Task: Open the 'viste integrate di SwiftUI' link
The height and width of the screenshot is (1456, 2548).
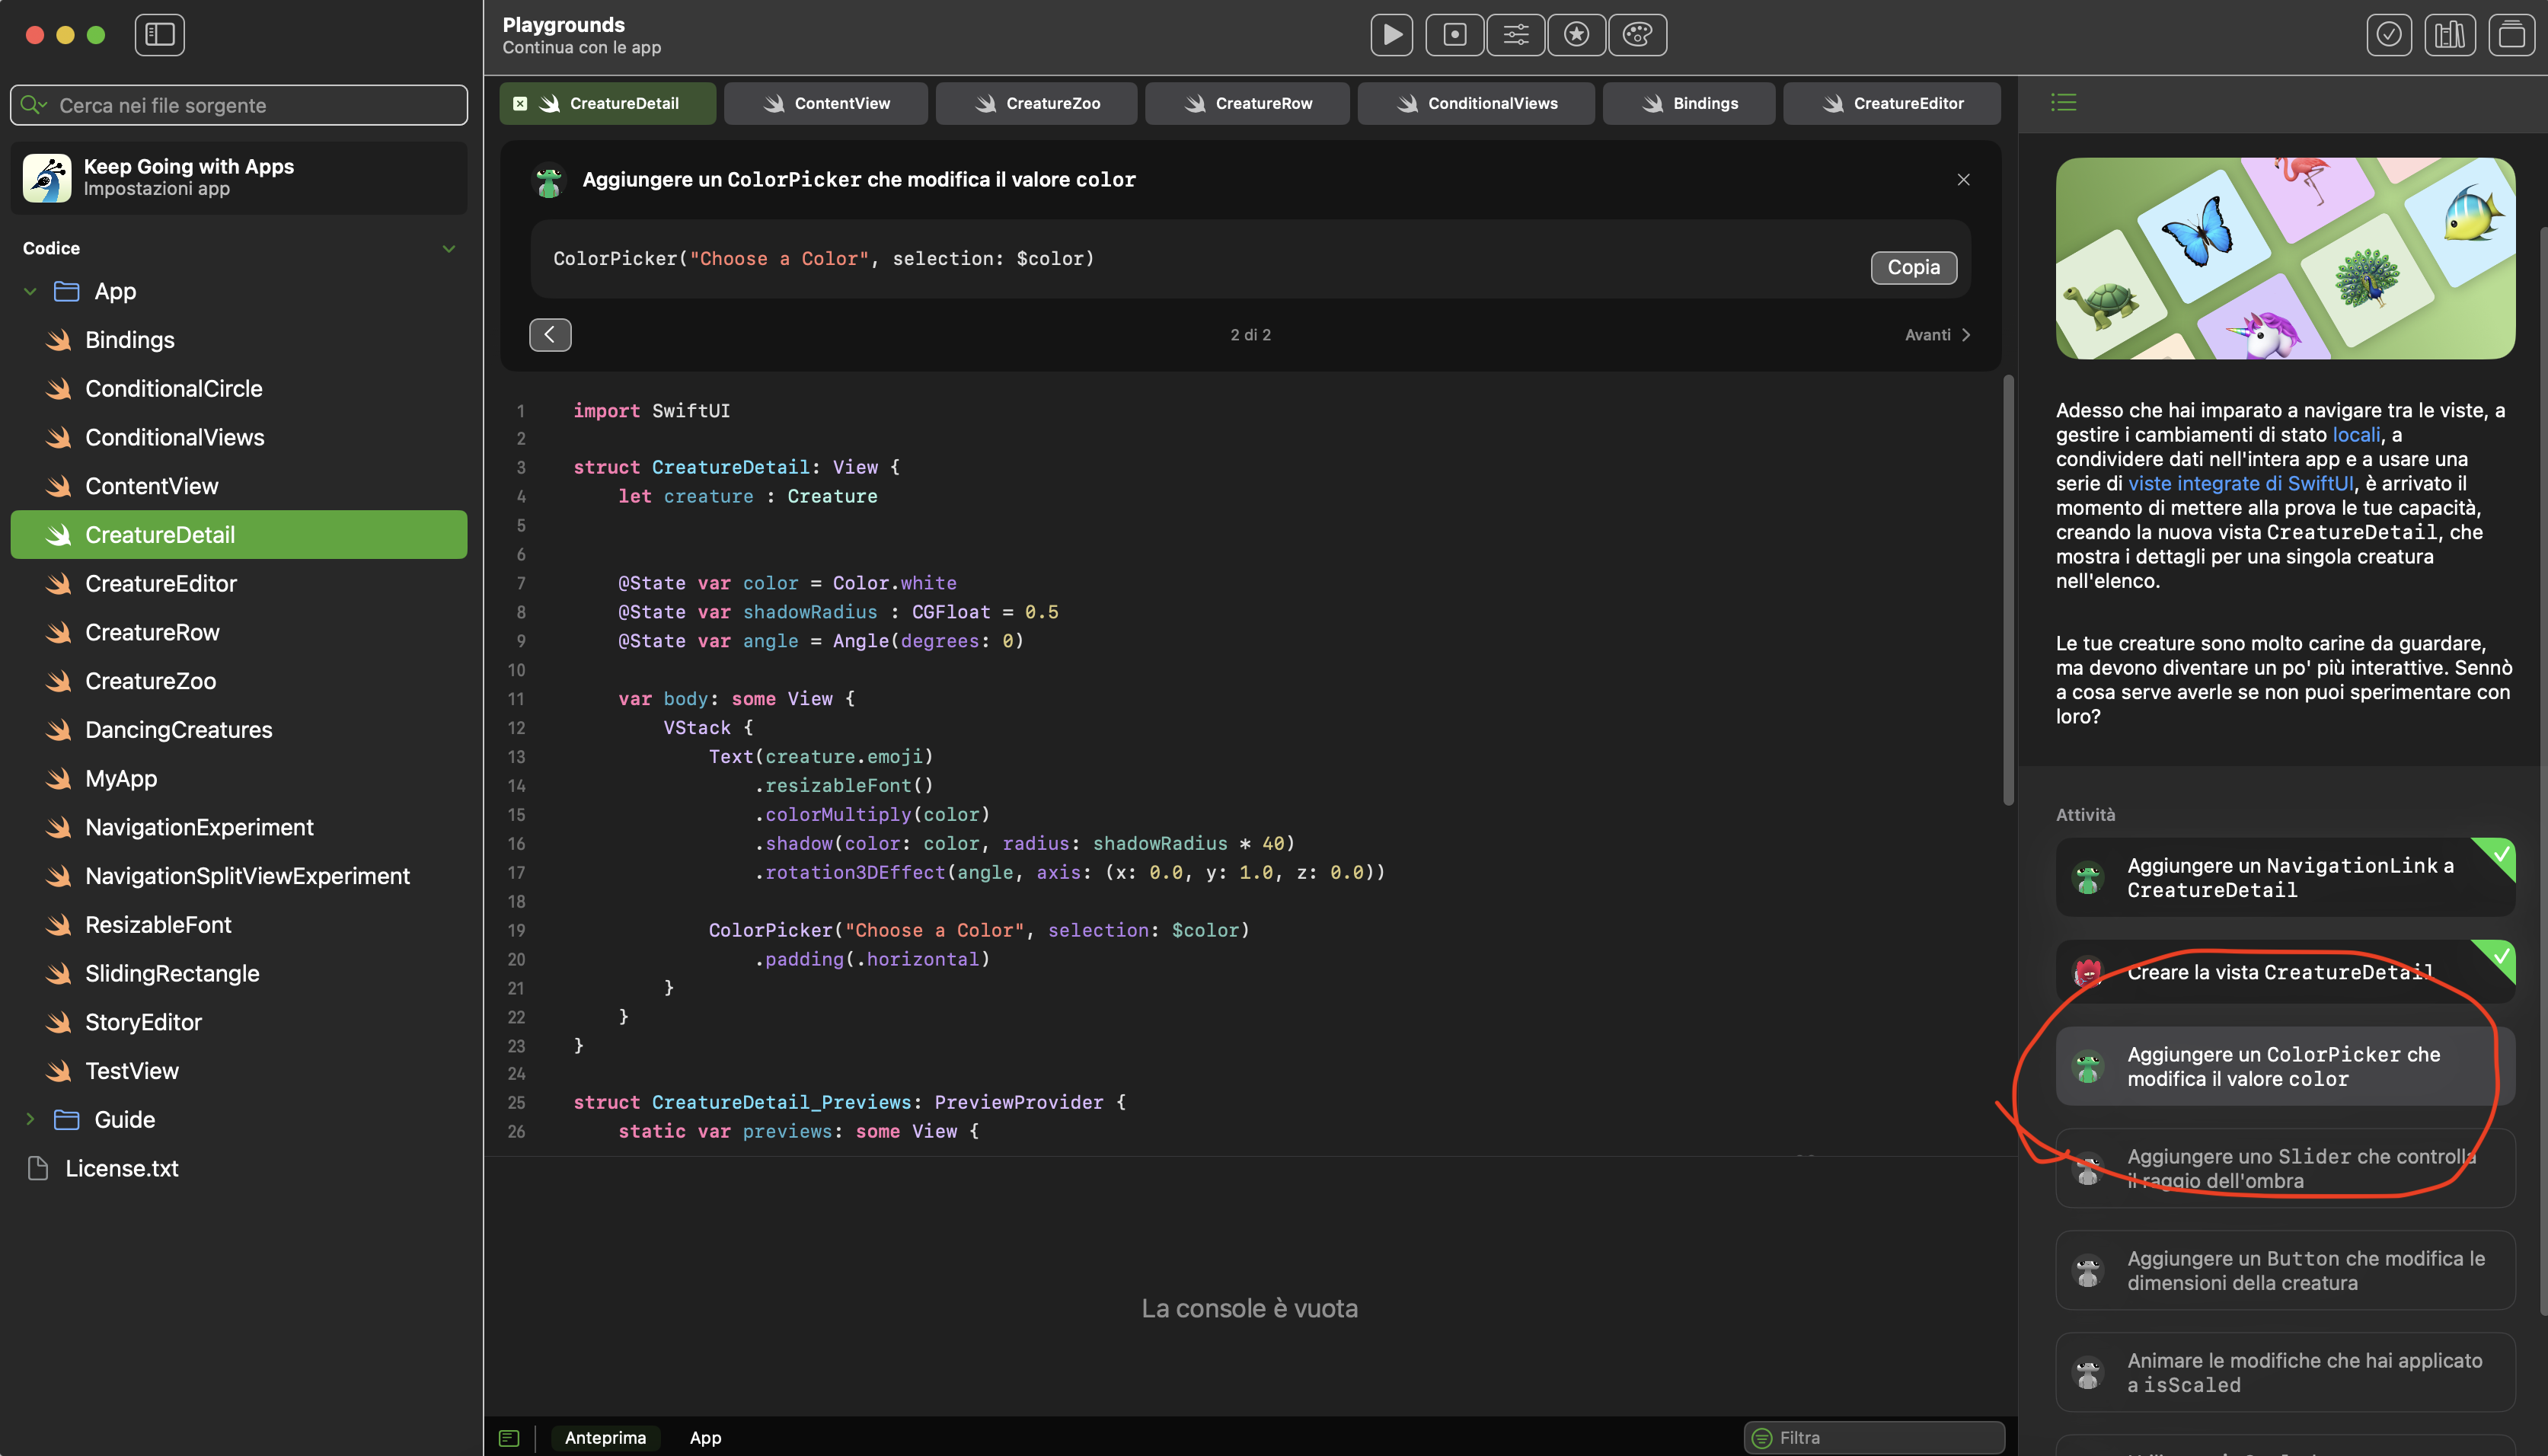Action: pyautogui.click(x=2240, y=483)
